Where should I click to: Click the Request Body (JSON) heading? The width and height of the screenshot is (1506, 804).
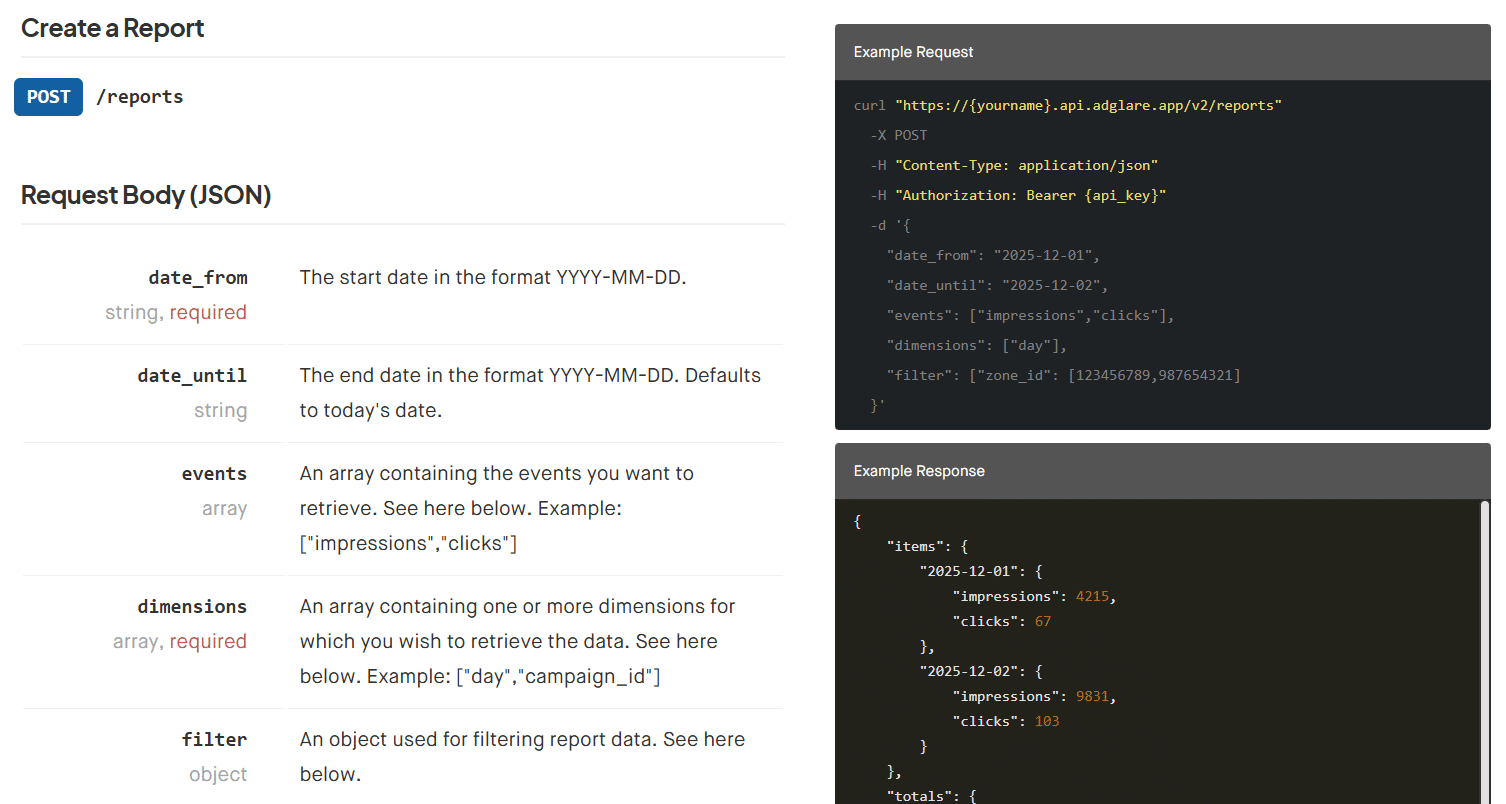click(146, 195)
